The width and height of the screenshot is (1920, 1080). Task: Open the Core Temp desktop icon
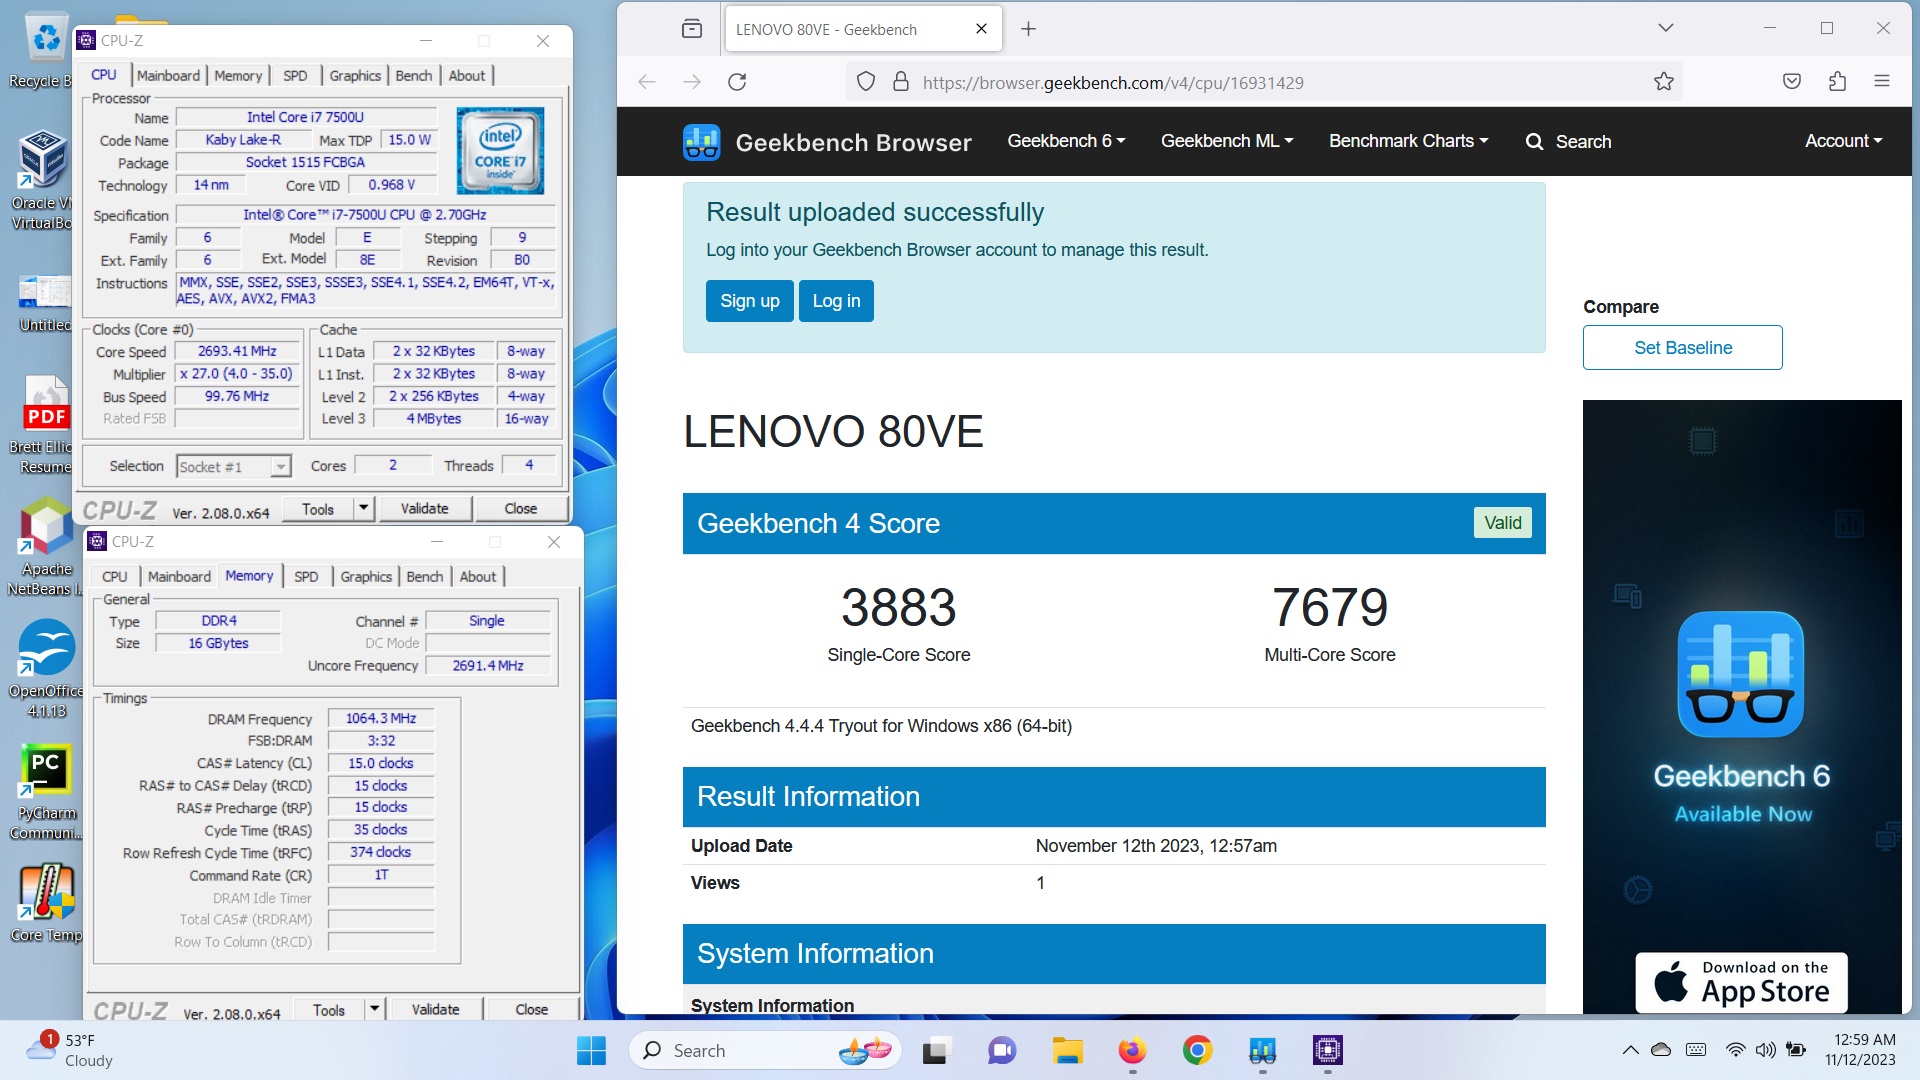pos(46,903)
